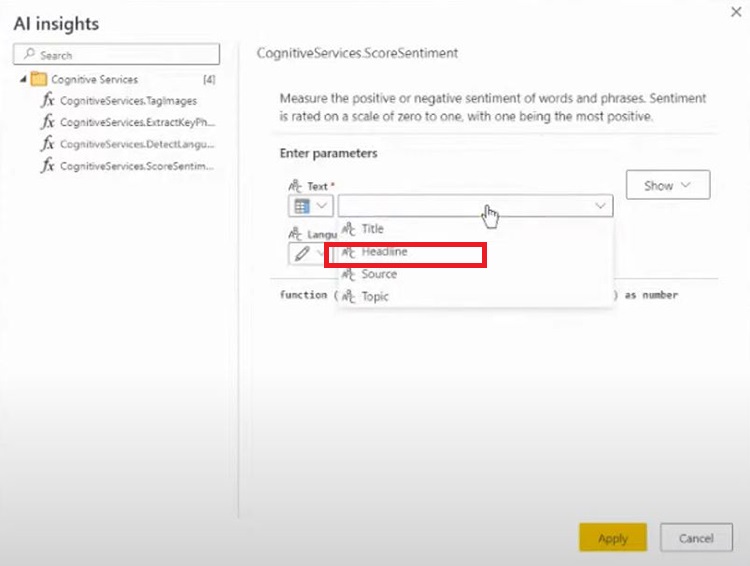Viewport: 750px width, 566px height.
Task: Choose Title from the dropdown list
Action: tap(475, 229)
